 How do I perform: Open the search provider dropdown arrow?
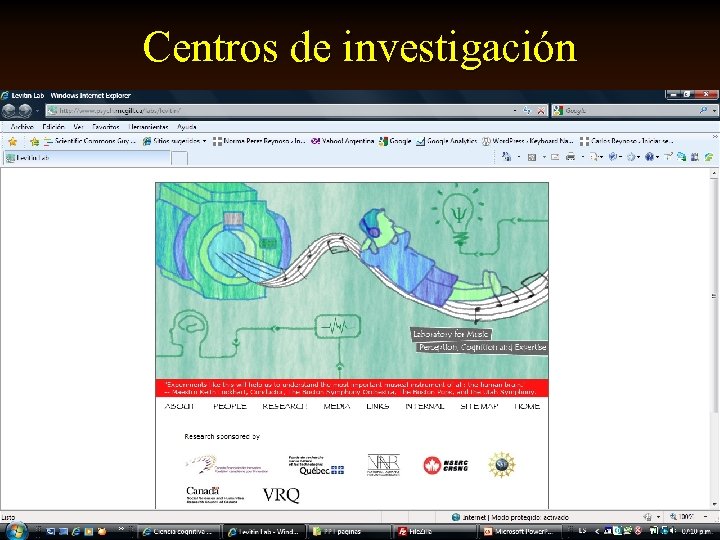[x=714, y=111]
